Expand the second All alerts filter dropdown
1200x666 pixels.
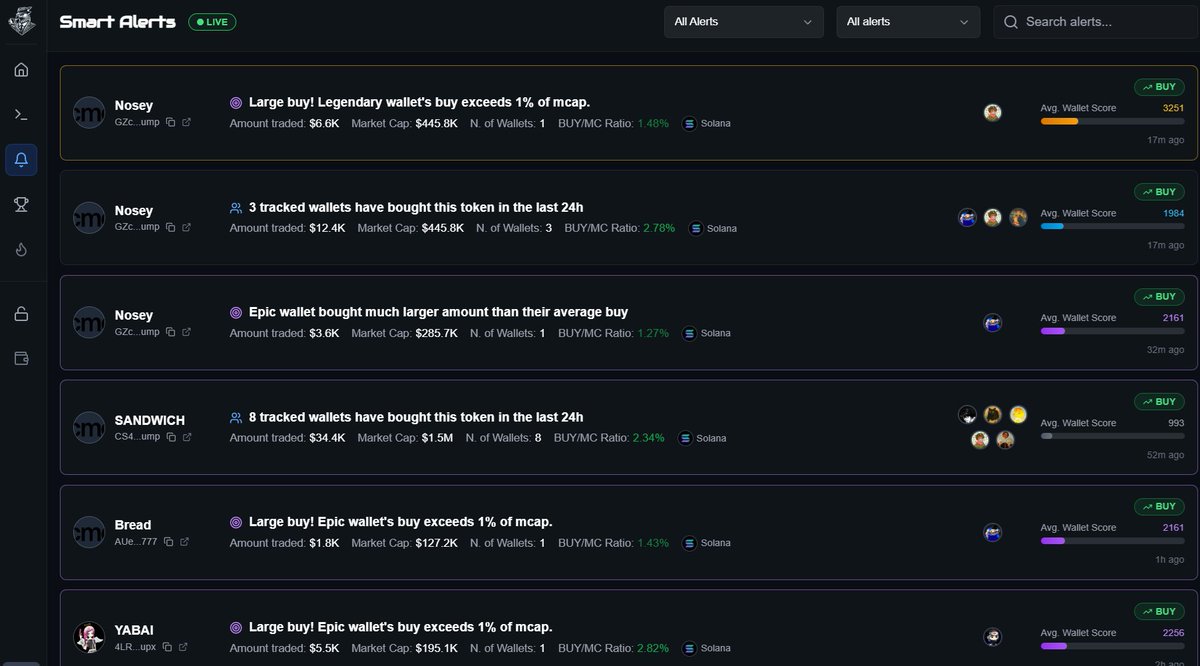[x=907, y=21]
